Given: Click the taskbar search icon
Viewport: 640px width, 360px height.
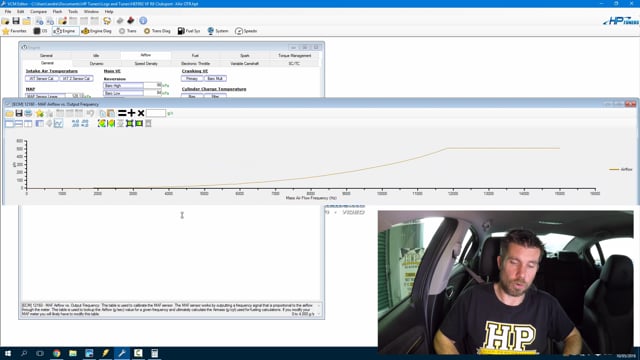Looking at the screenshot, I should [24, 353].
